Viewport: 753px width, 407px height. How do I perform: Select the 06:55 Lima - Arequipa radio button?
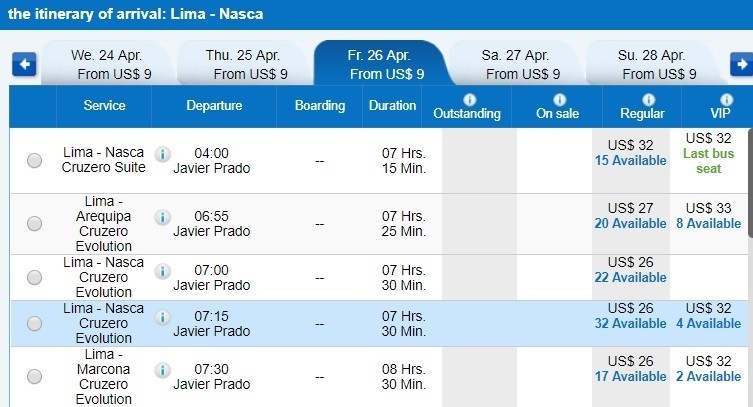[35, 224]
